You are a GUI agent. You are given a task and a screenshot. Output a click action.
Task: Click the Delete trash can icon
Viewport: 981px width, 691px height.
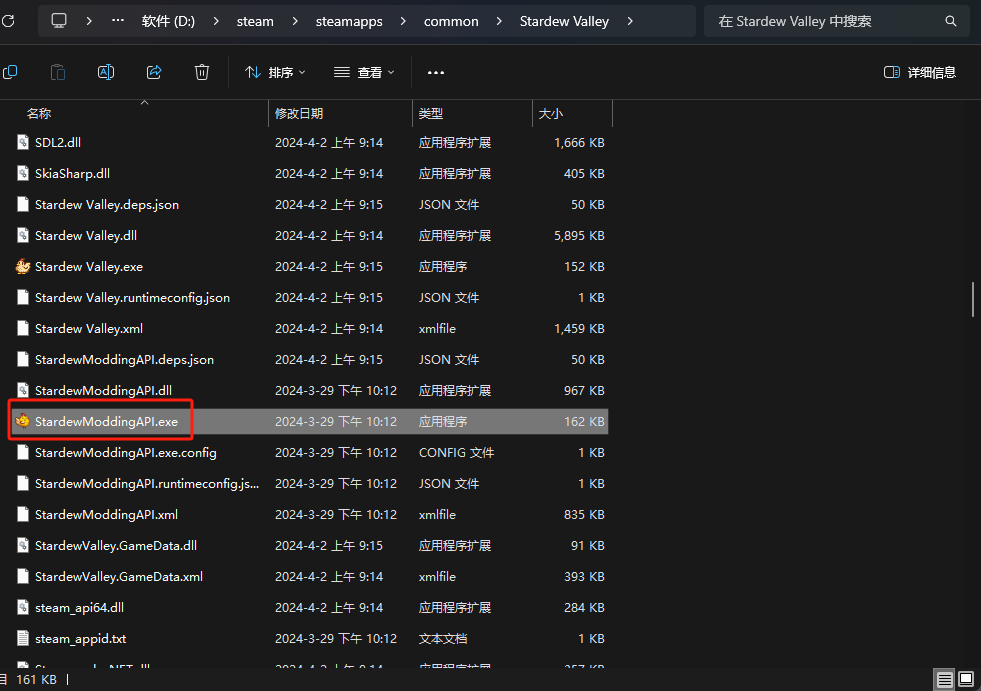[x=202, y=72]
